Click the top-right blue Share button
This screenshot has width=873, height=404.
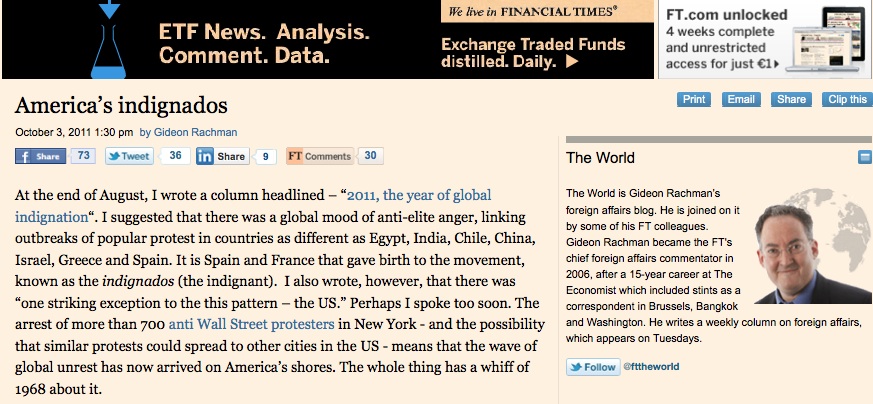point(791,99)
